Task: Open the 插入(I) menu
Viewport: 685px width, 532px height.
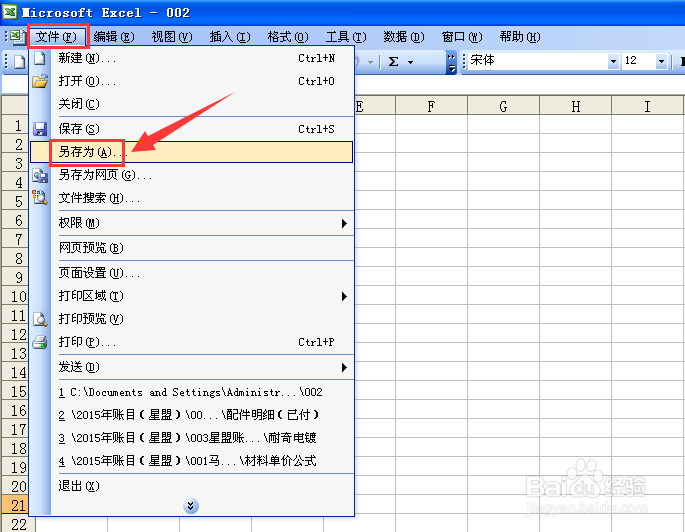Action: pyautogui.click(x=230, y=37)
